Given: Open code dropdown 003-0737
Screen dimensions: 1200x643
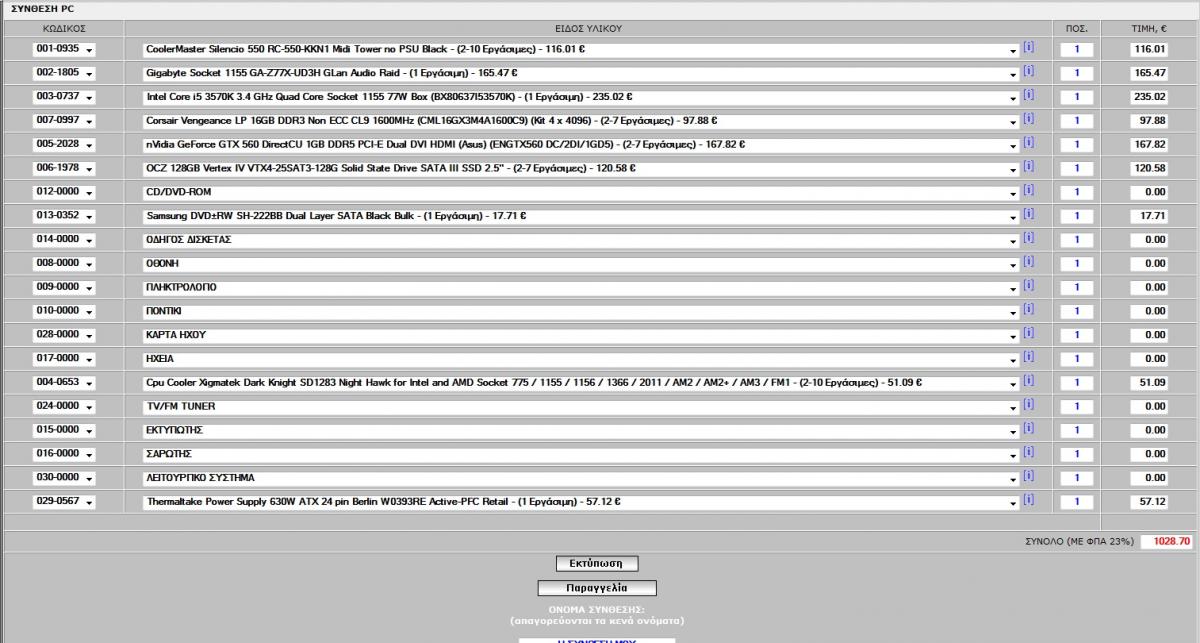Looking at the screenshot, I should pos(64,97).
